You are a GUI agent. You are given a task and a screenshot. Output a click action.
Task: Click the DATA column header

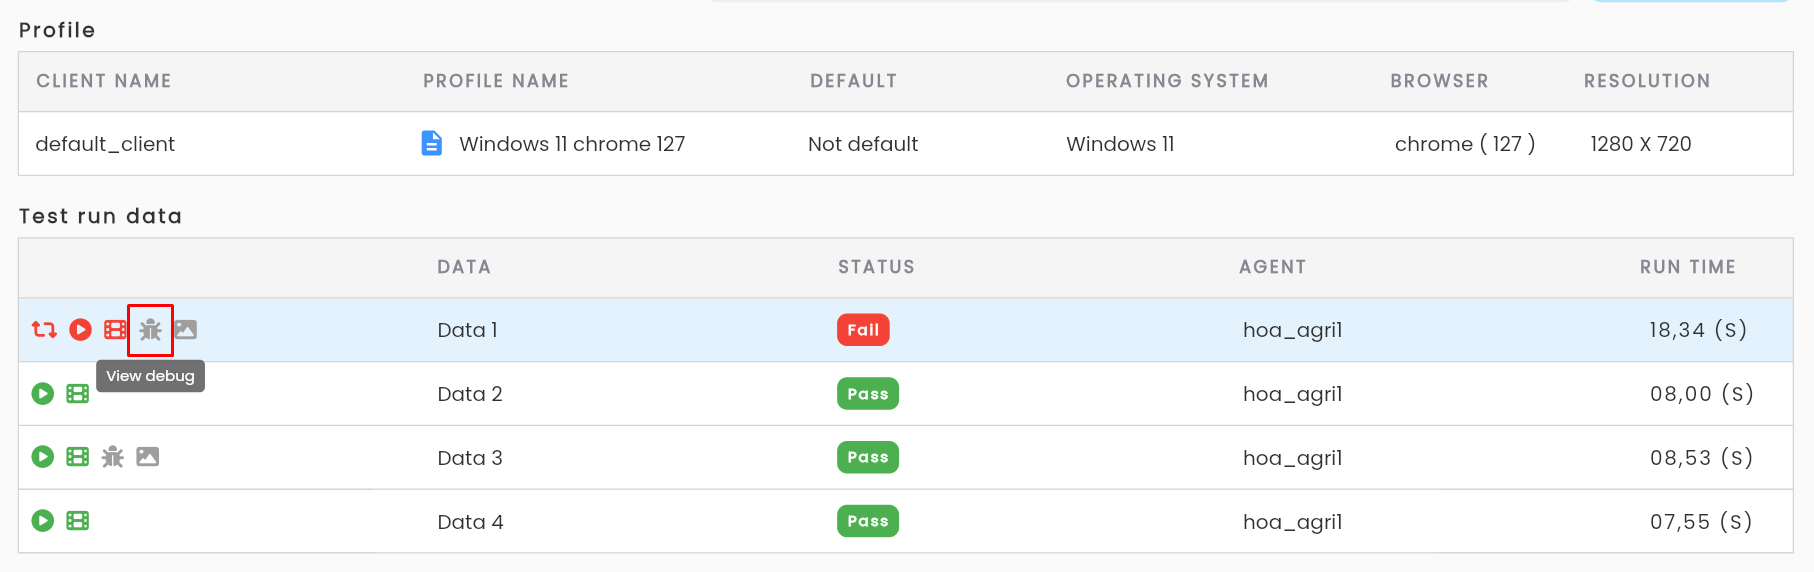click(x=464, y=267)
